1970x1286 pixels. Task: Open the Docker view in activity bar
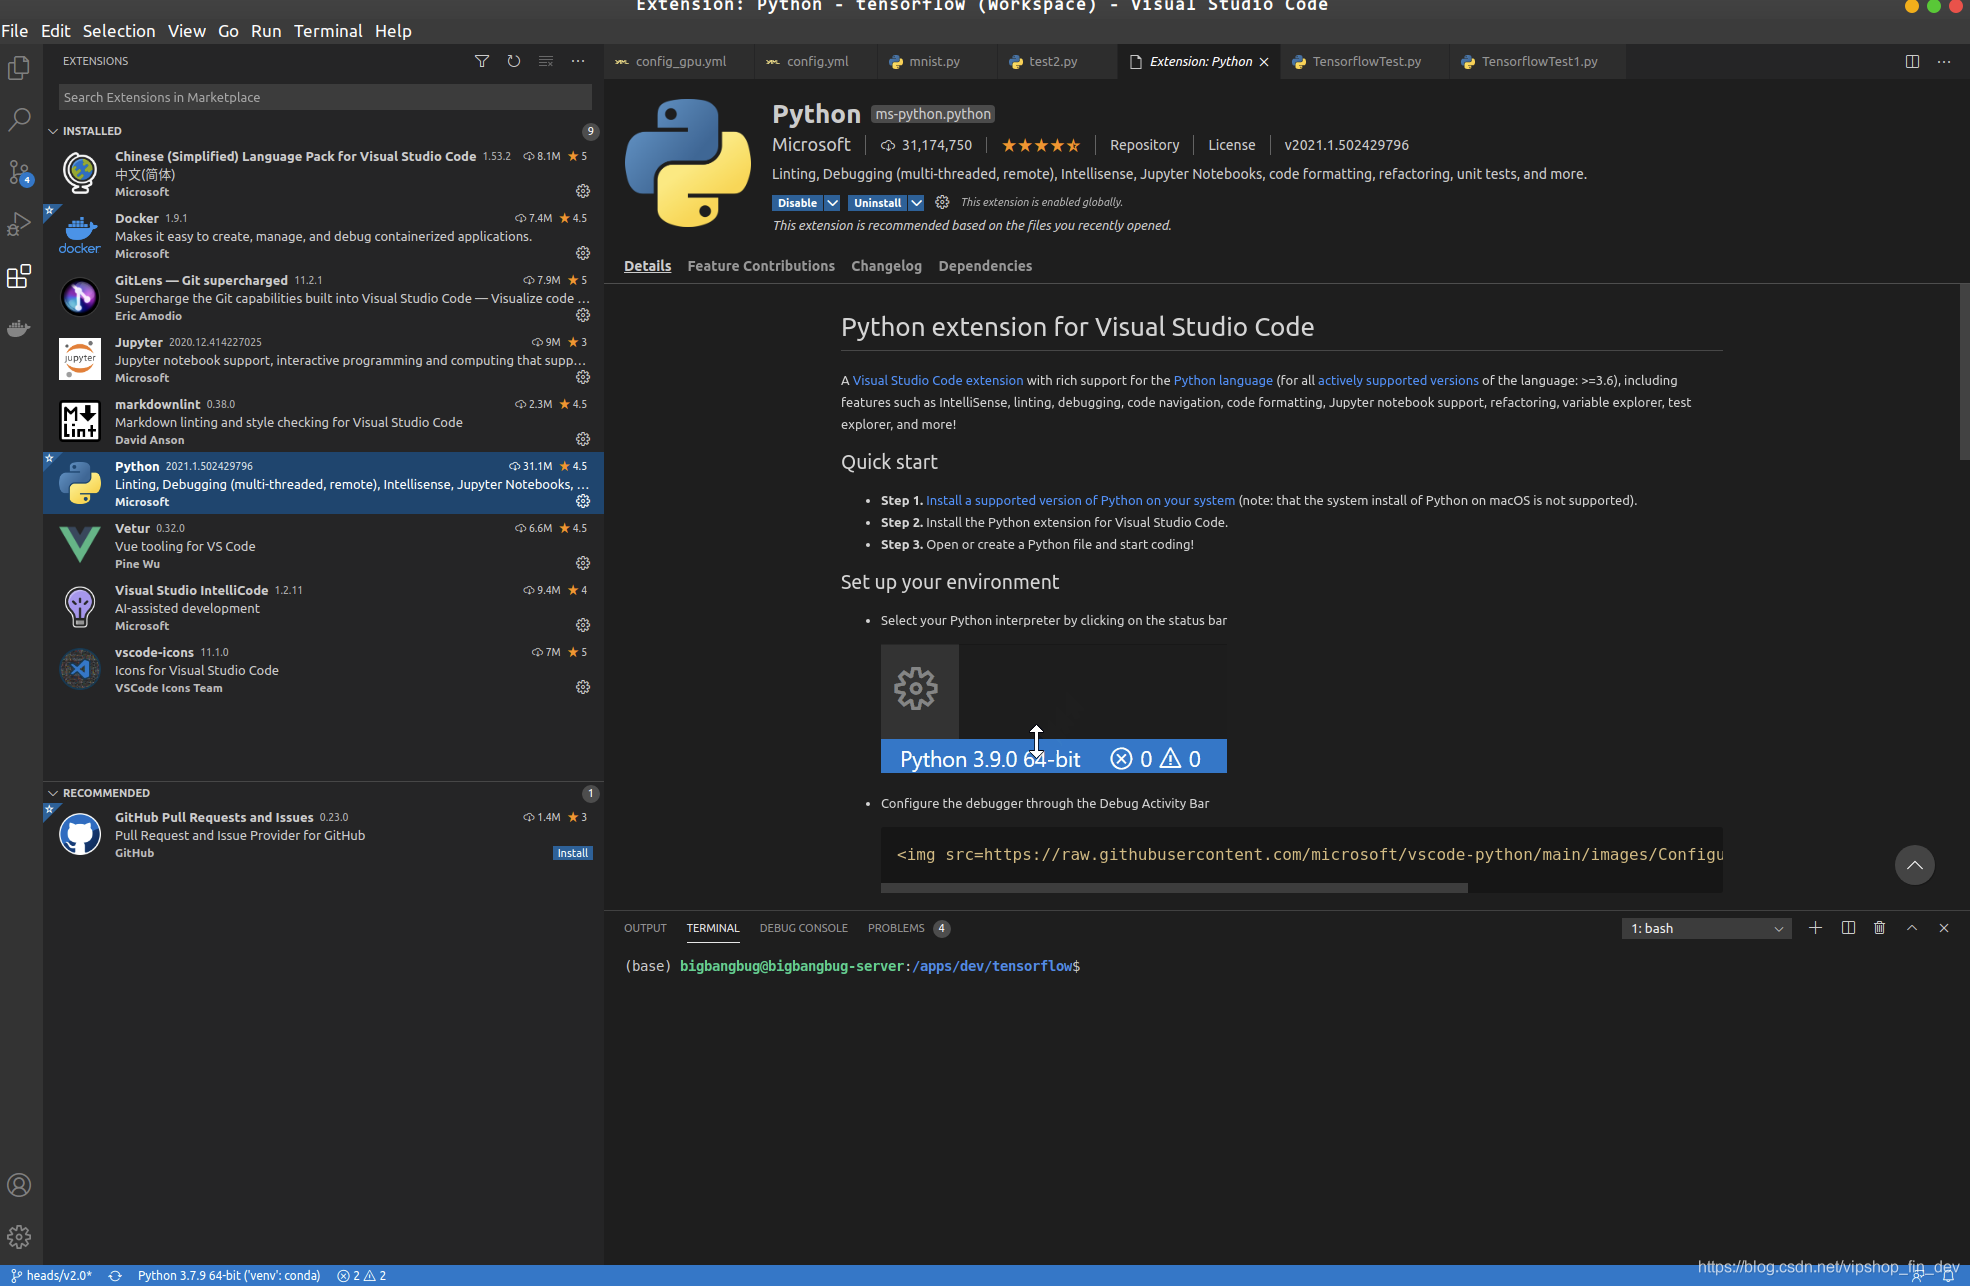click(19, 328)
